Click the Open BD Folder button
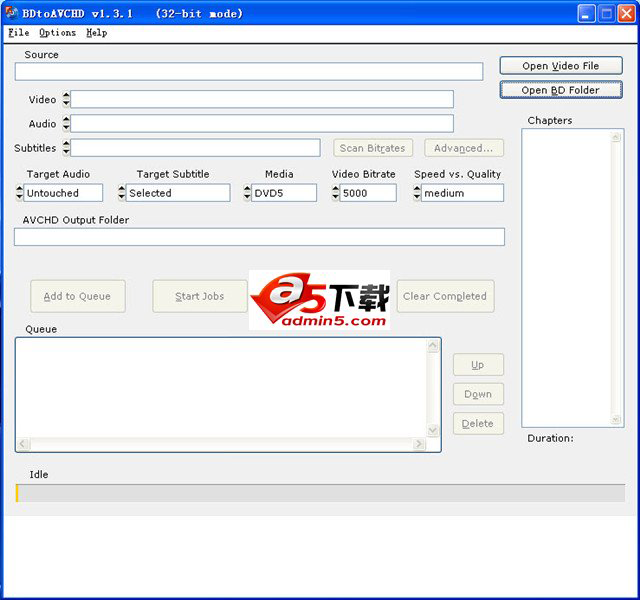Screen dimensions: 640x600 [561, 90]
